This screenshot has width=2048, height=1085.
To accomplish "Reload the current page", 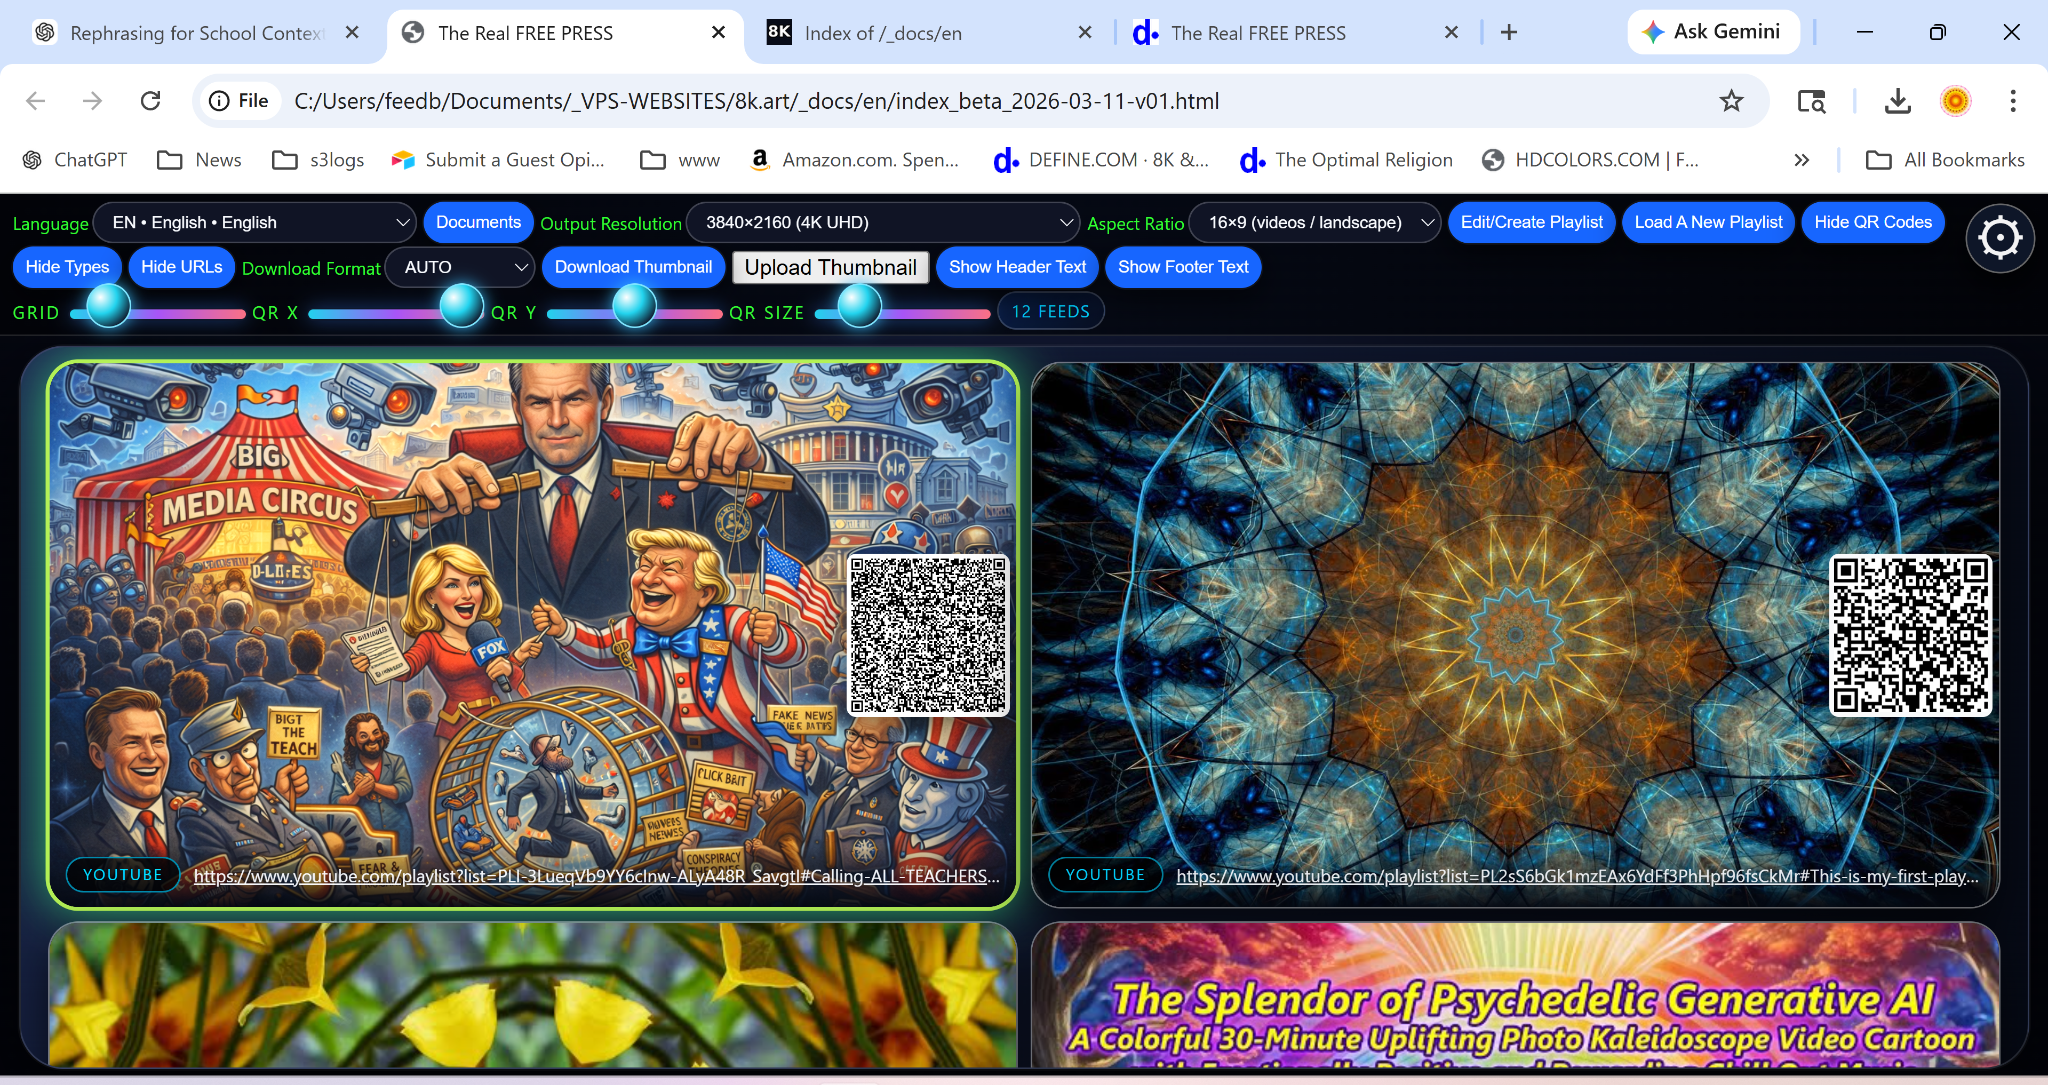I will point(151,101).
